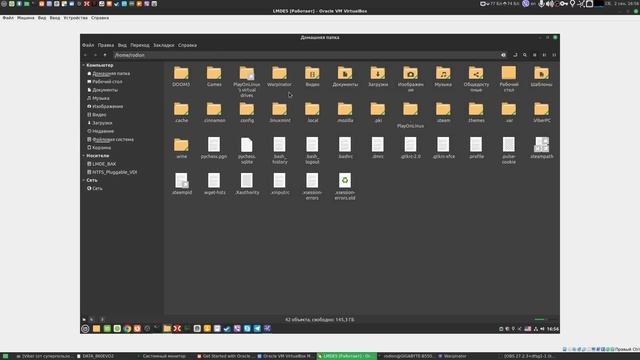Select the .cache folder
The image size is (640, 360).
point(181,112)
